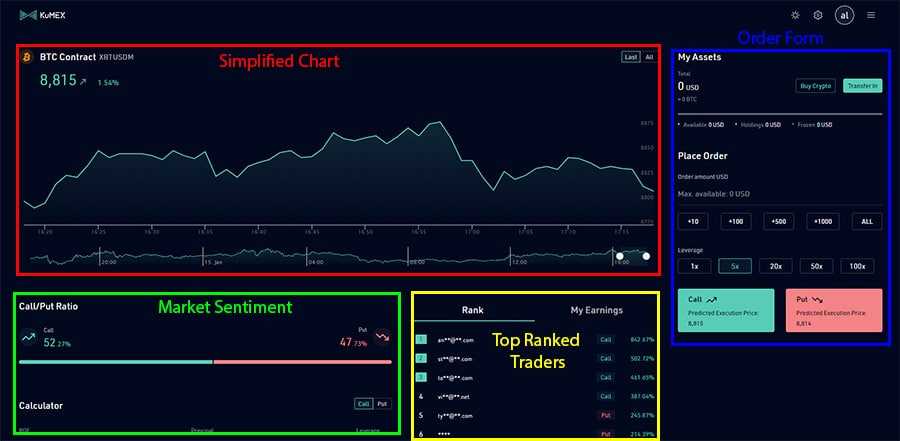Open the hamburger menu

tap(871, 16)
